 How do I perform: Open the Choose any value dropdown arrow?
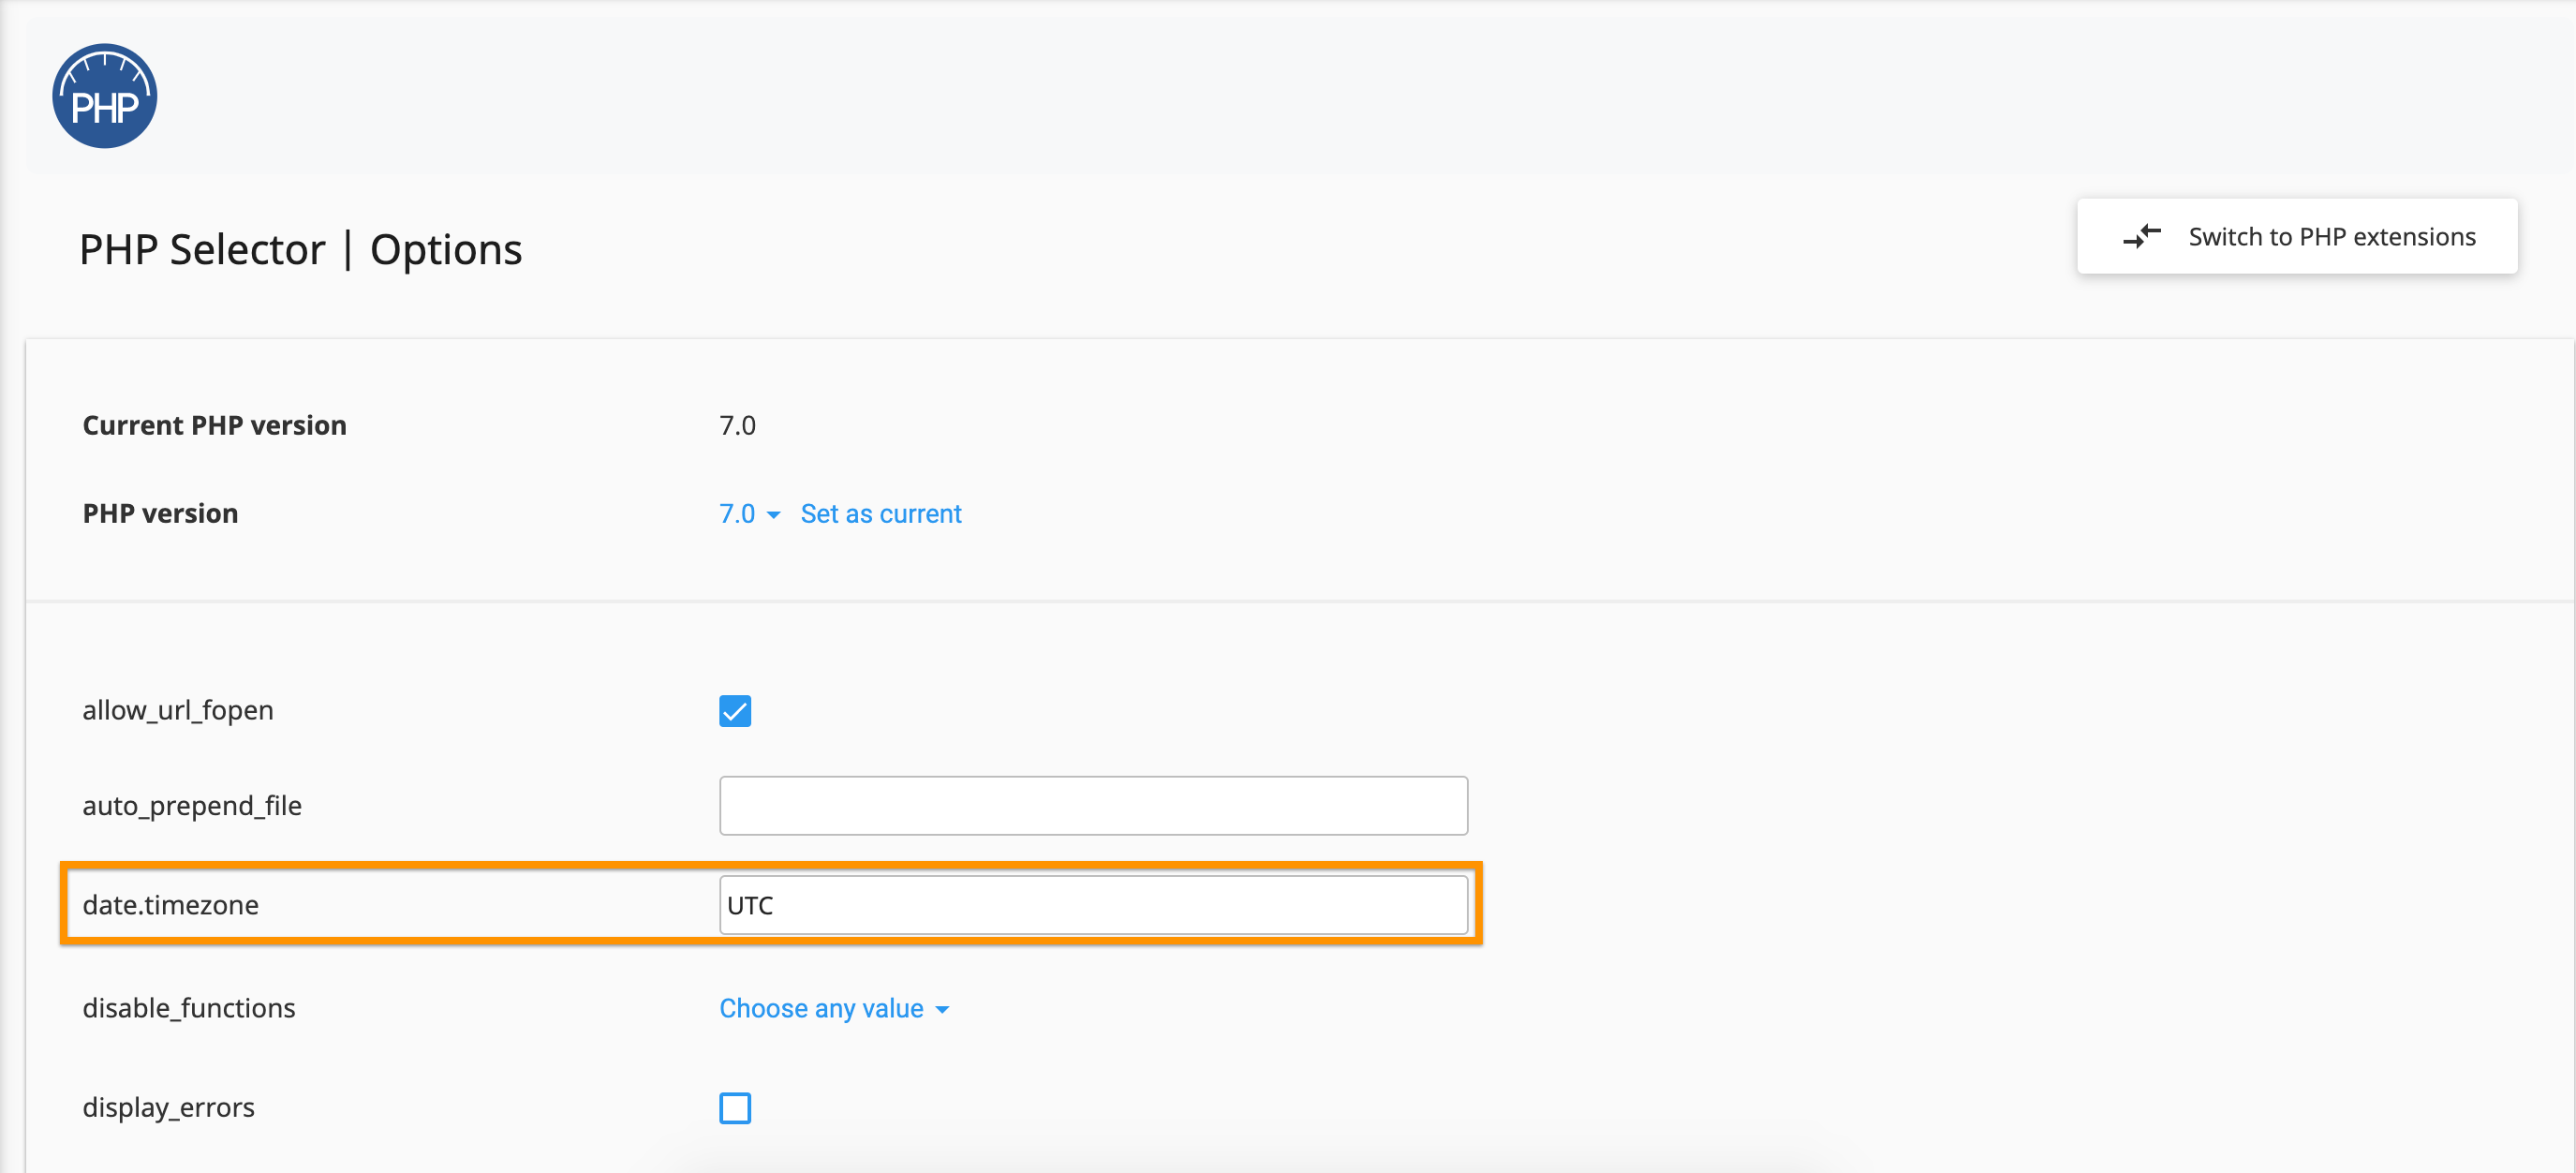pos(941,1010)
